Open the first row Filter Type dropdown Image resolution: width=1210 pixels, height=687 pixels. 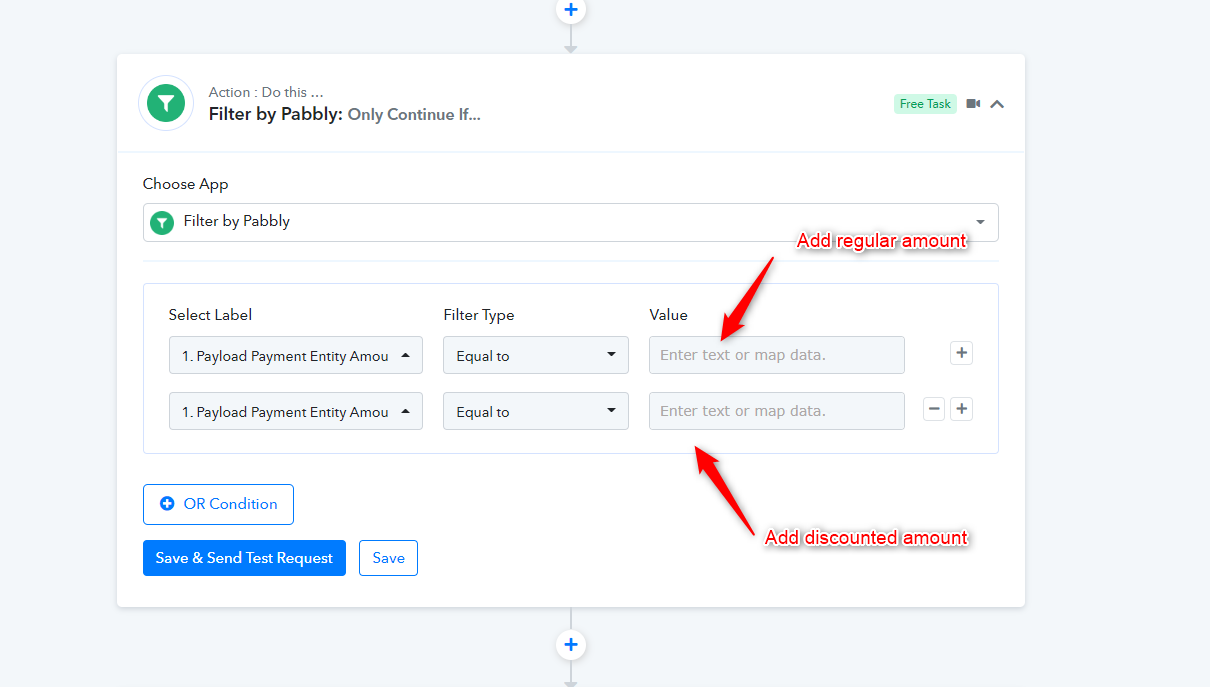[536, 355]
